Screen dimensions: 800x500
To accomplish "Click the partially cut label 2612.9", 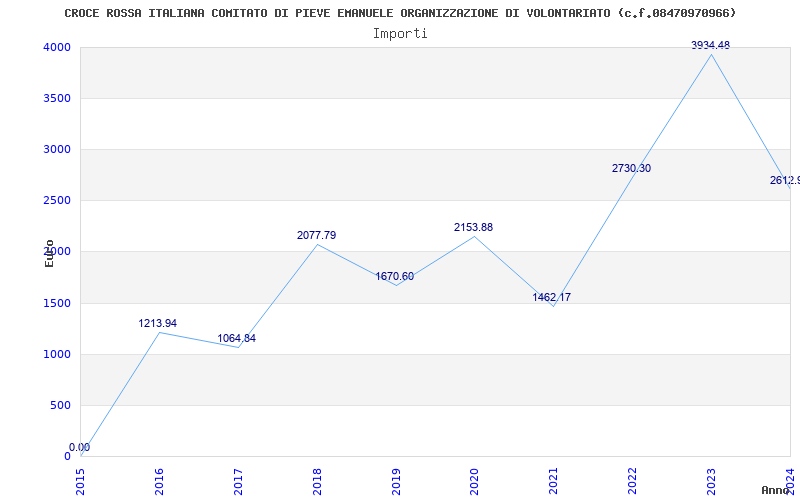I will (x=785, y=181).
